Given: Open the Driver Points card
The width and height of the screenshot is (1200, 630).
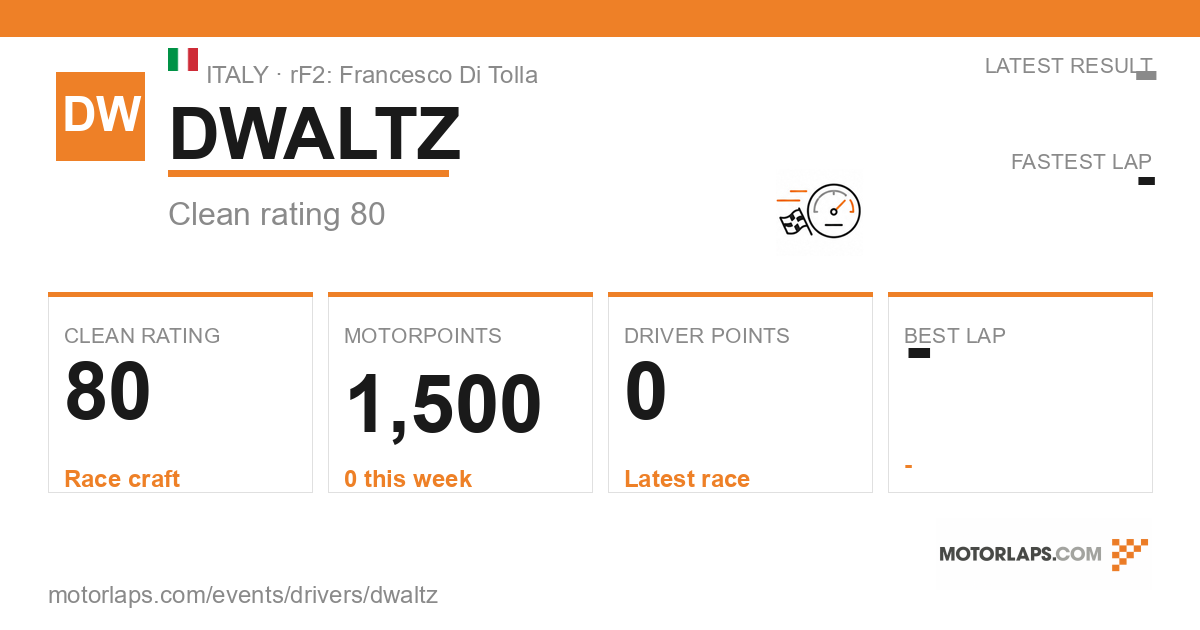Looking at the screenshot, I should [740, 393].
